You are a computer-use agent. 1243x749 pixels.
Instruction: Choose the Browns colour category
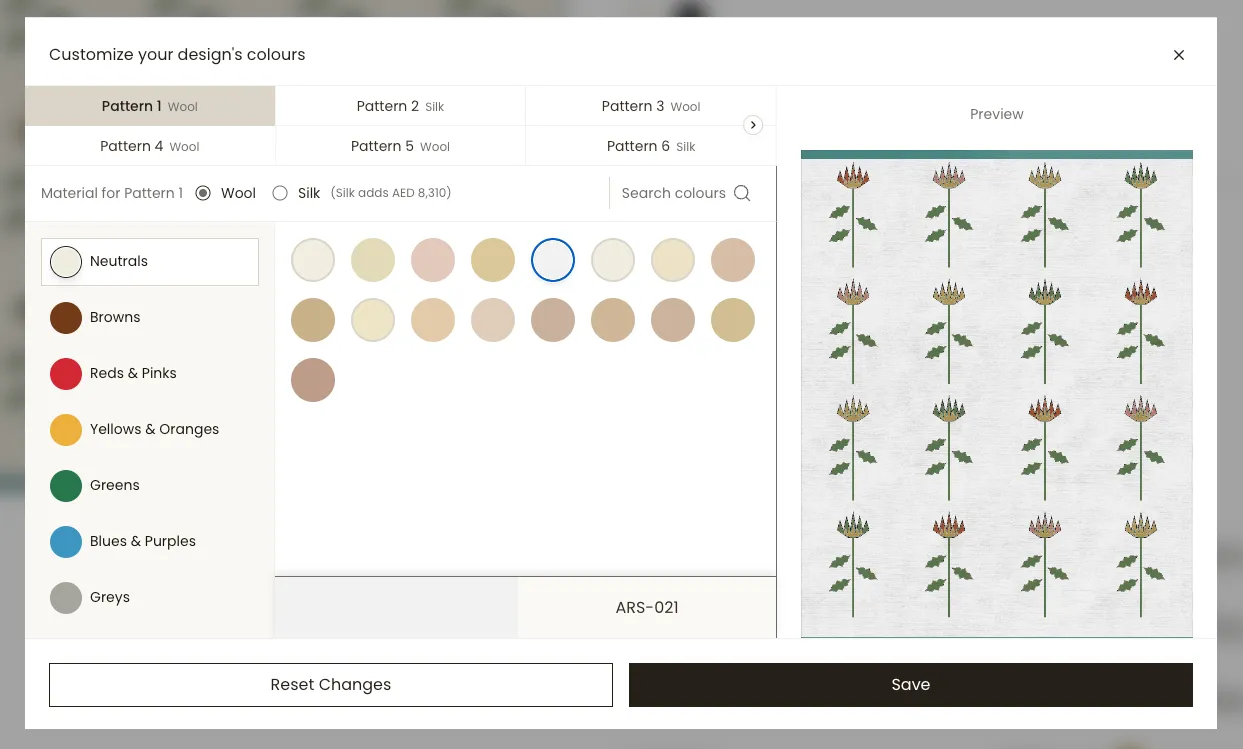(150, 318)
